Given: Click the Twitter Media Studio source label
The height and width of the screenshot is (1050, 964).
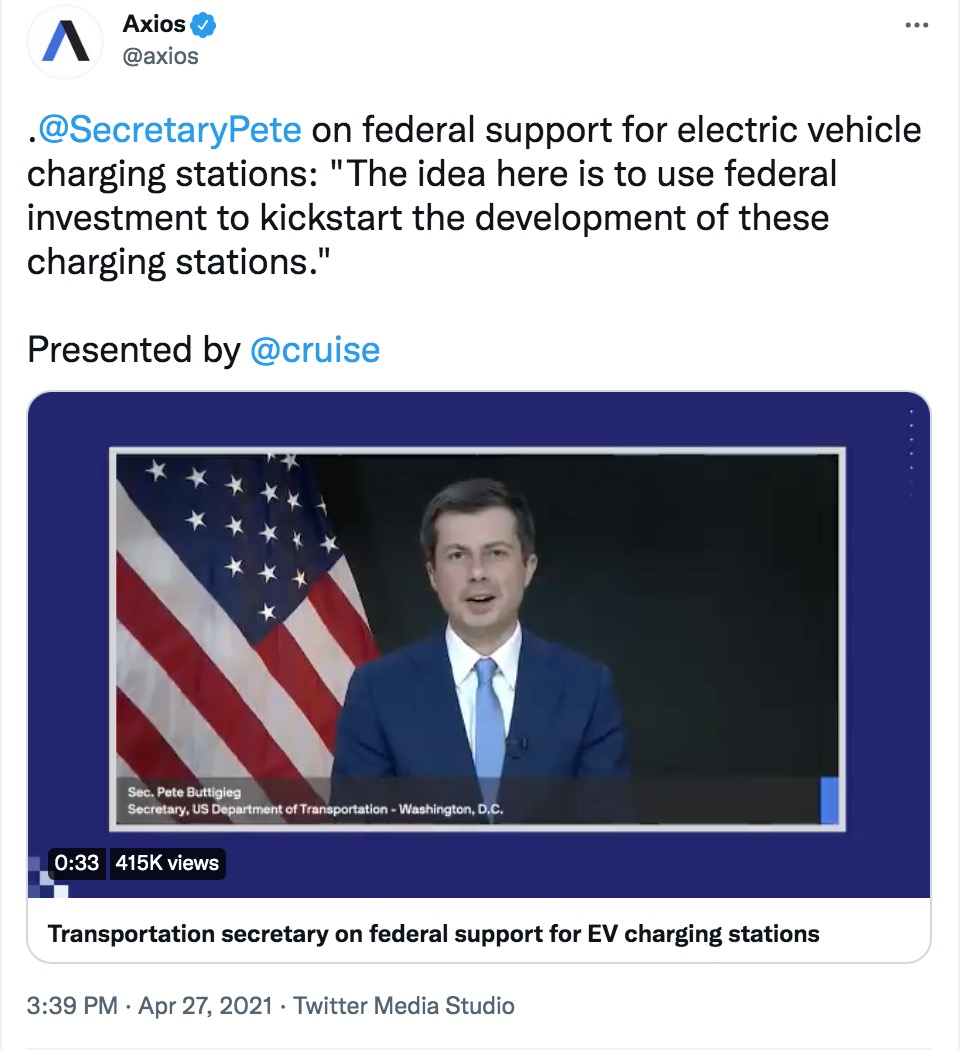Looking at the screenshot, I should coord(404,1006).
